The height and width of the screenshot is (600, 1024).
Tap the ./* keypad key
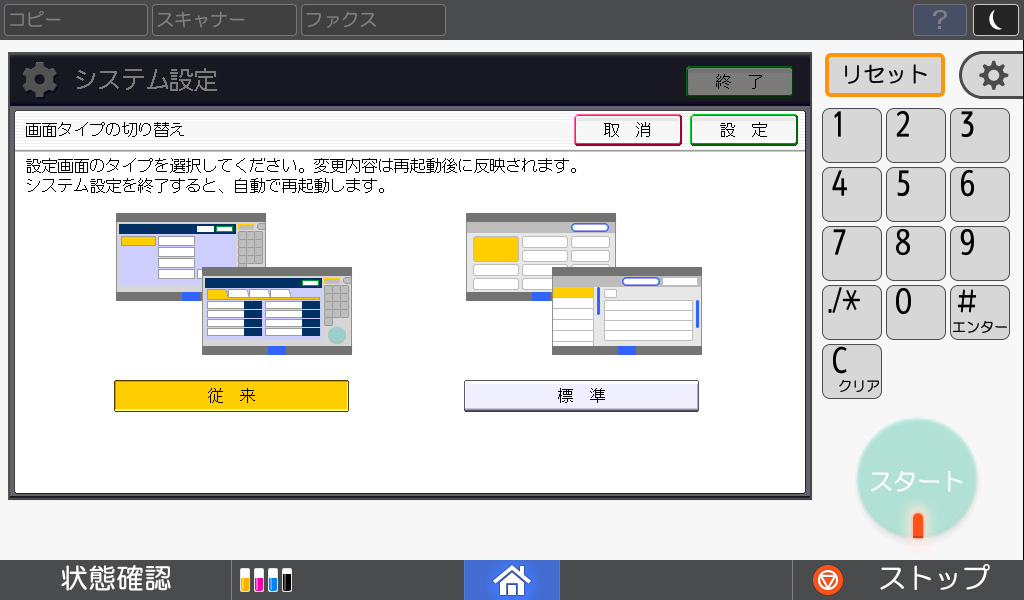[x=852, y=312]
